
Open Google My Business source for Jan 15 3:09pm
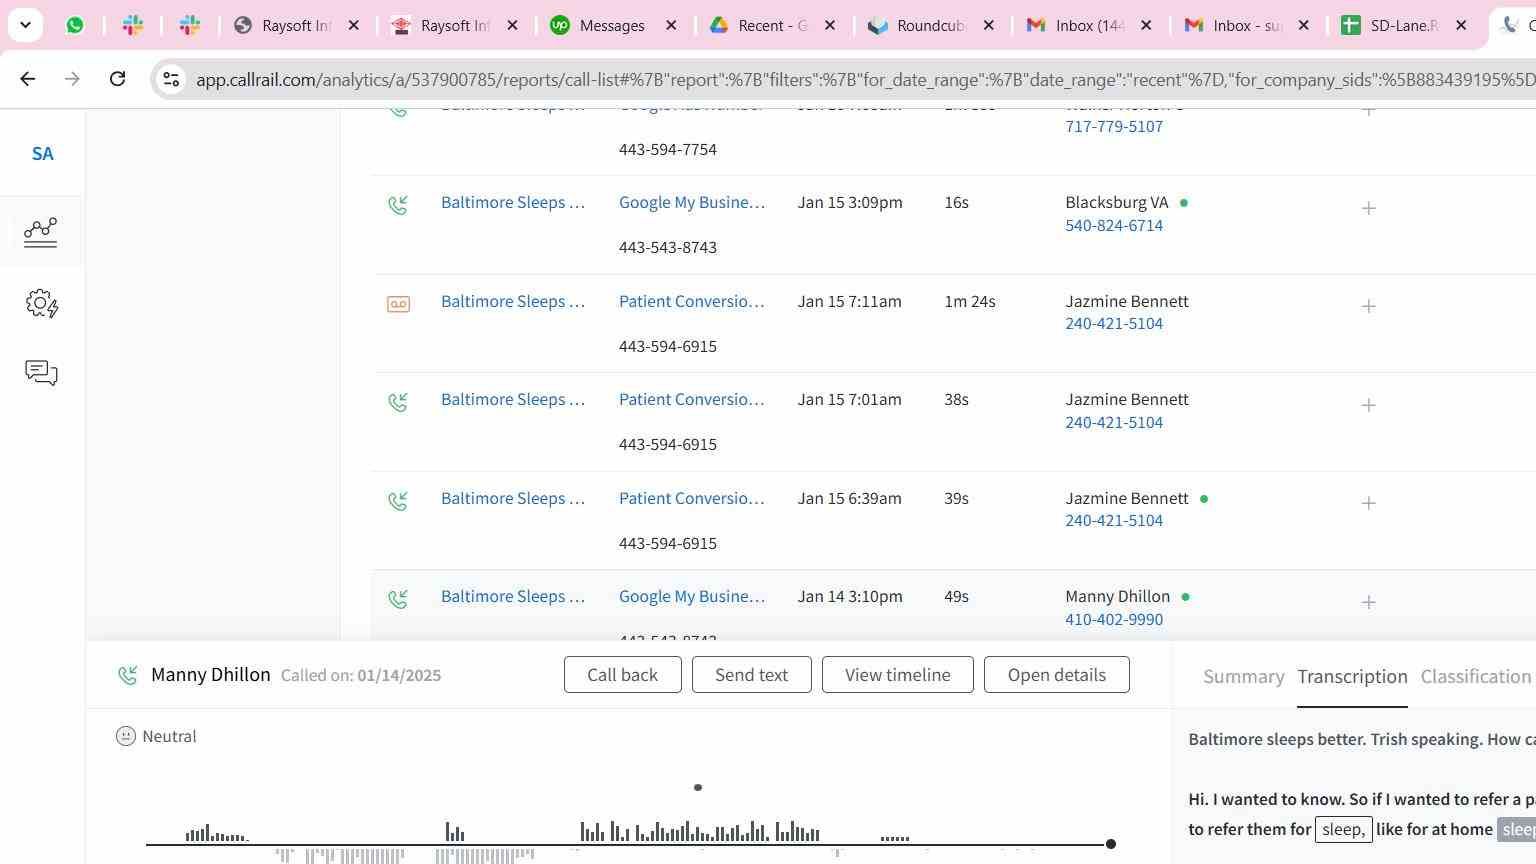[692, 202]
